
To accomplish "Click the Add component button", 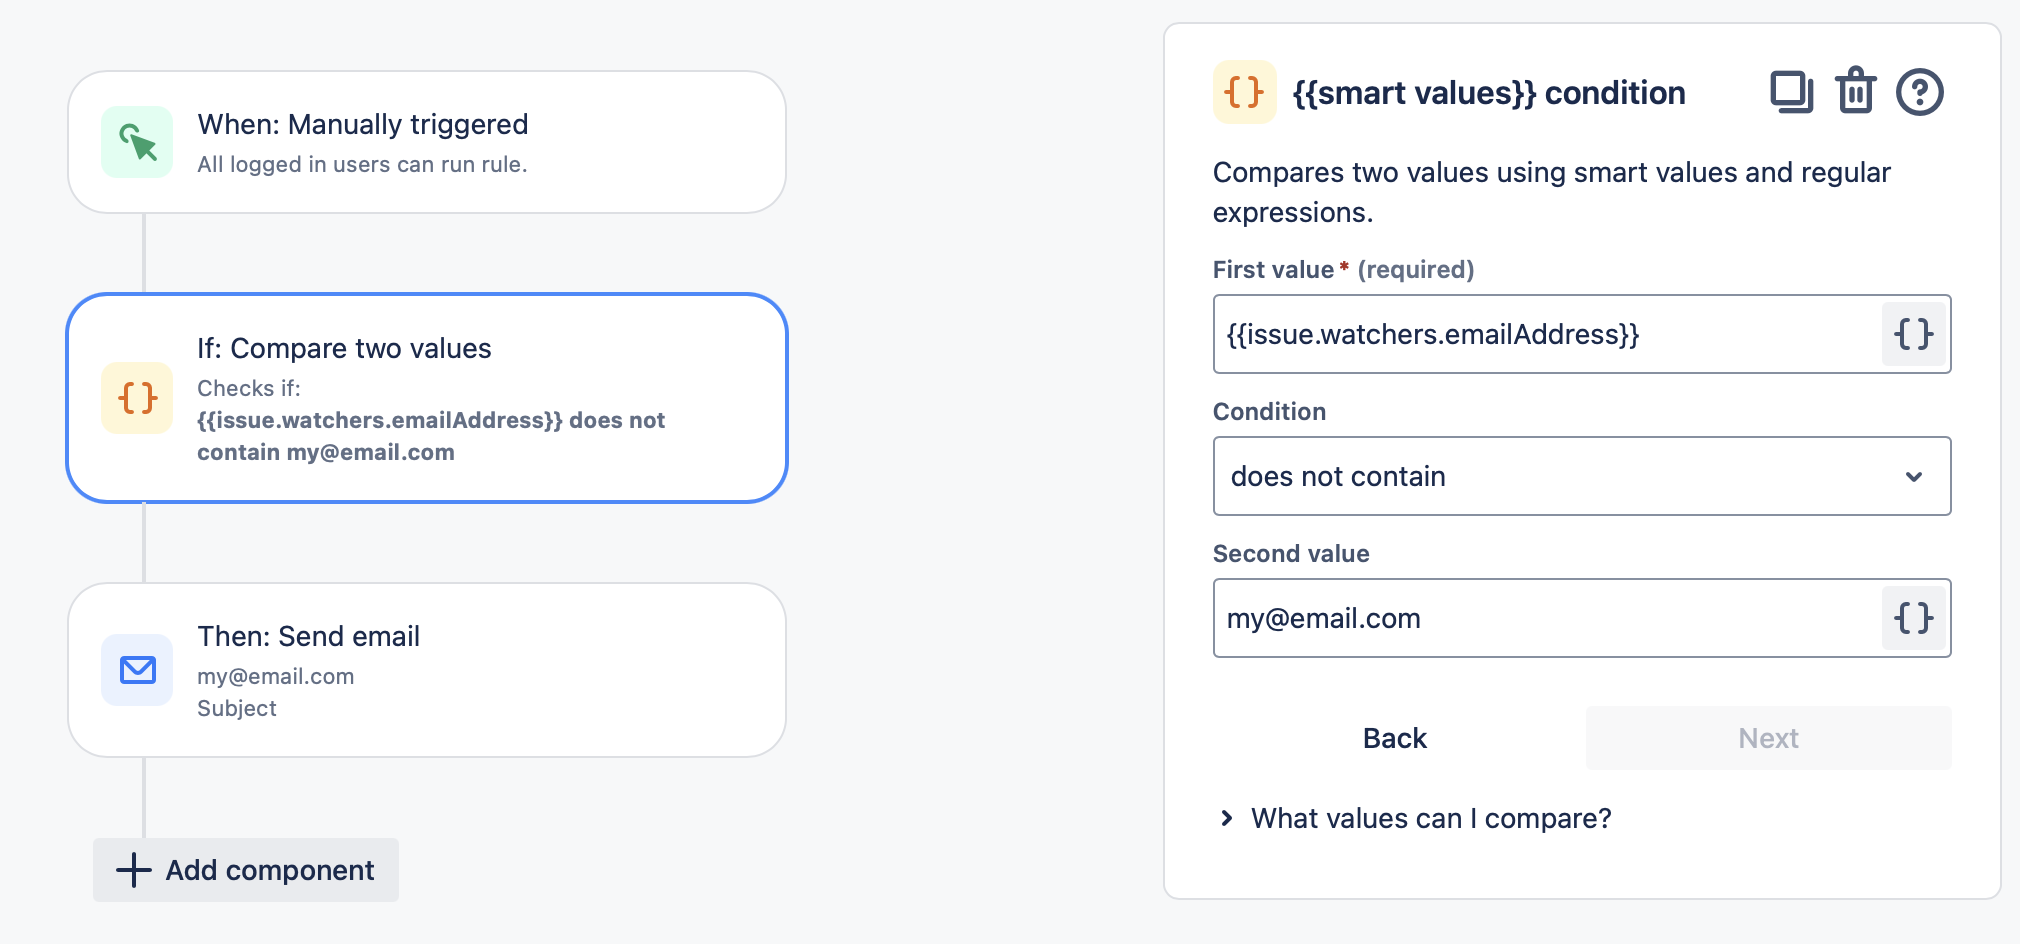I will (245, 870).
